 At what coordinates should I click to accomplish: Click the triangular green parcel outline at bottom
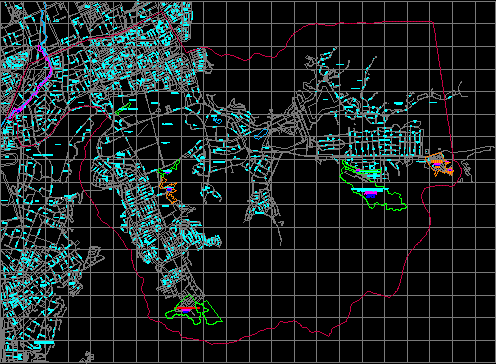coord(212,313)
